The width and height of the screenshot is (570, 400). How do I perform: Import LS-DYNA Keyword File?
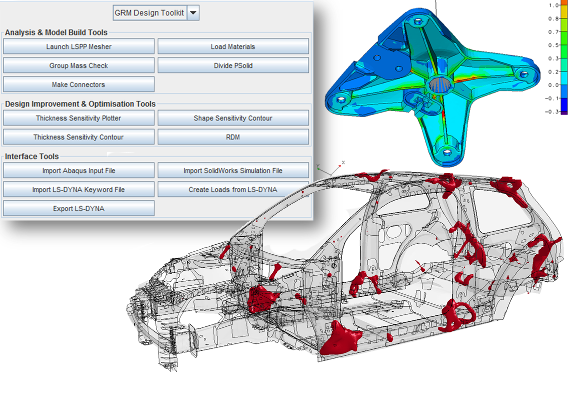tap(79, 189)
